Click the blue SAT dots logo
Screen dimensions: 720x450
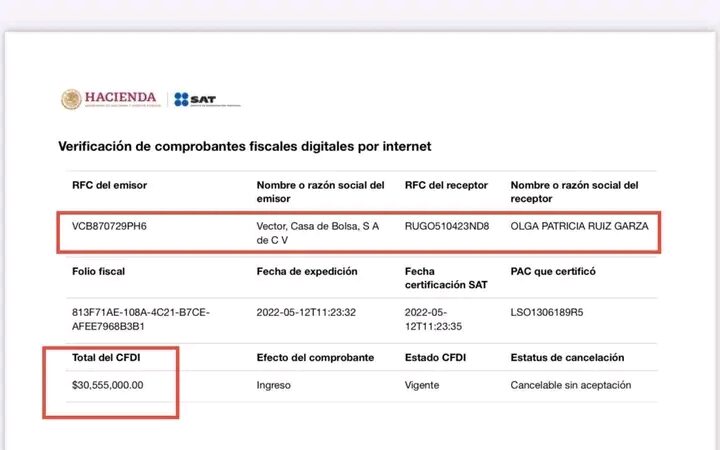(x=181, y=99)
